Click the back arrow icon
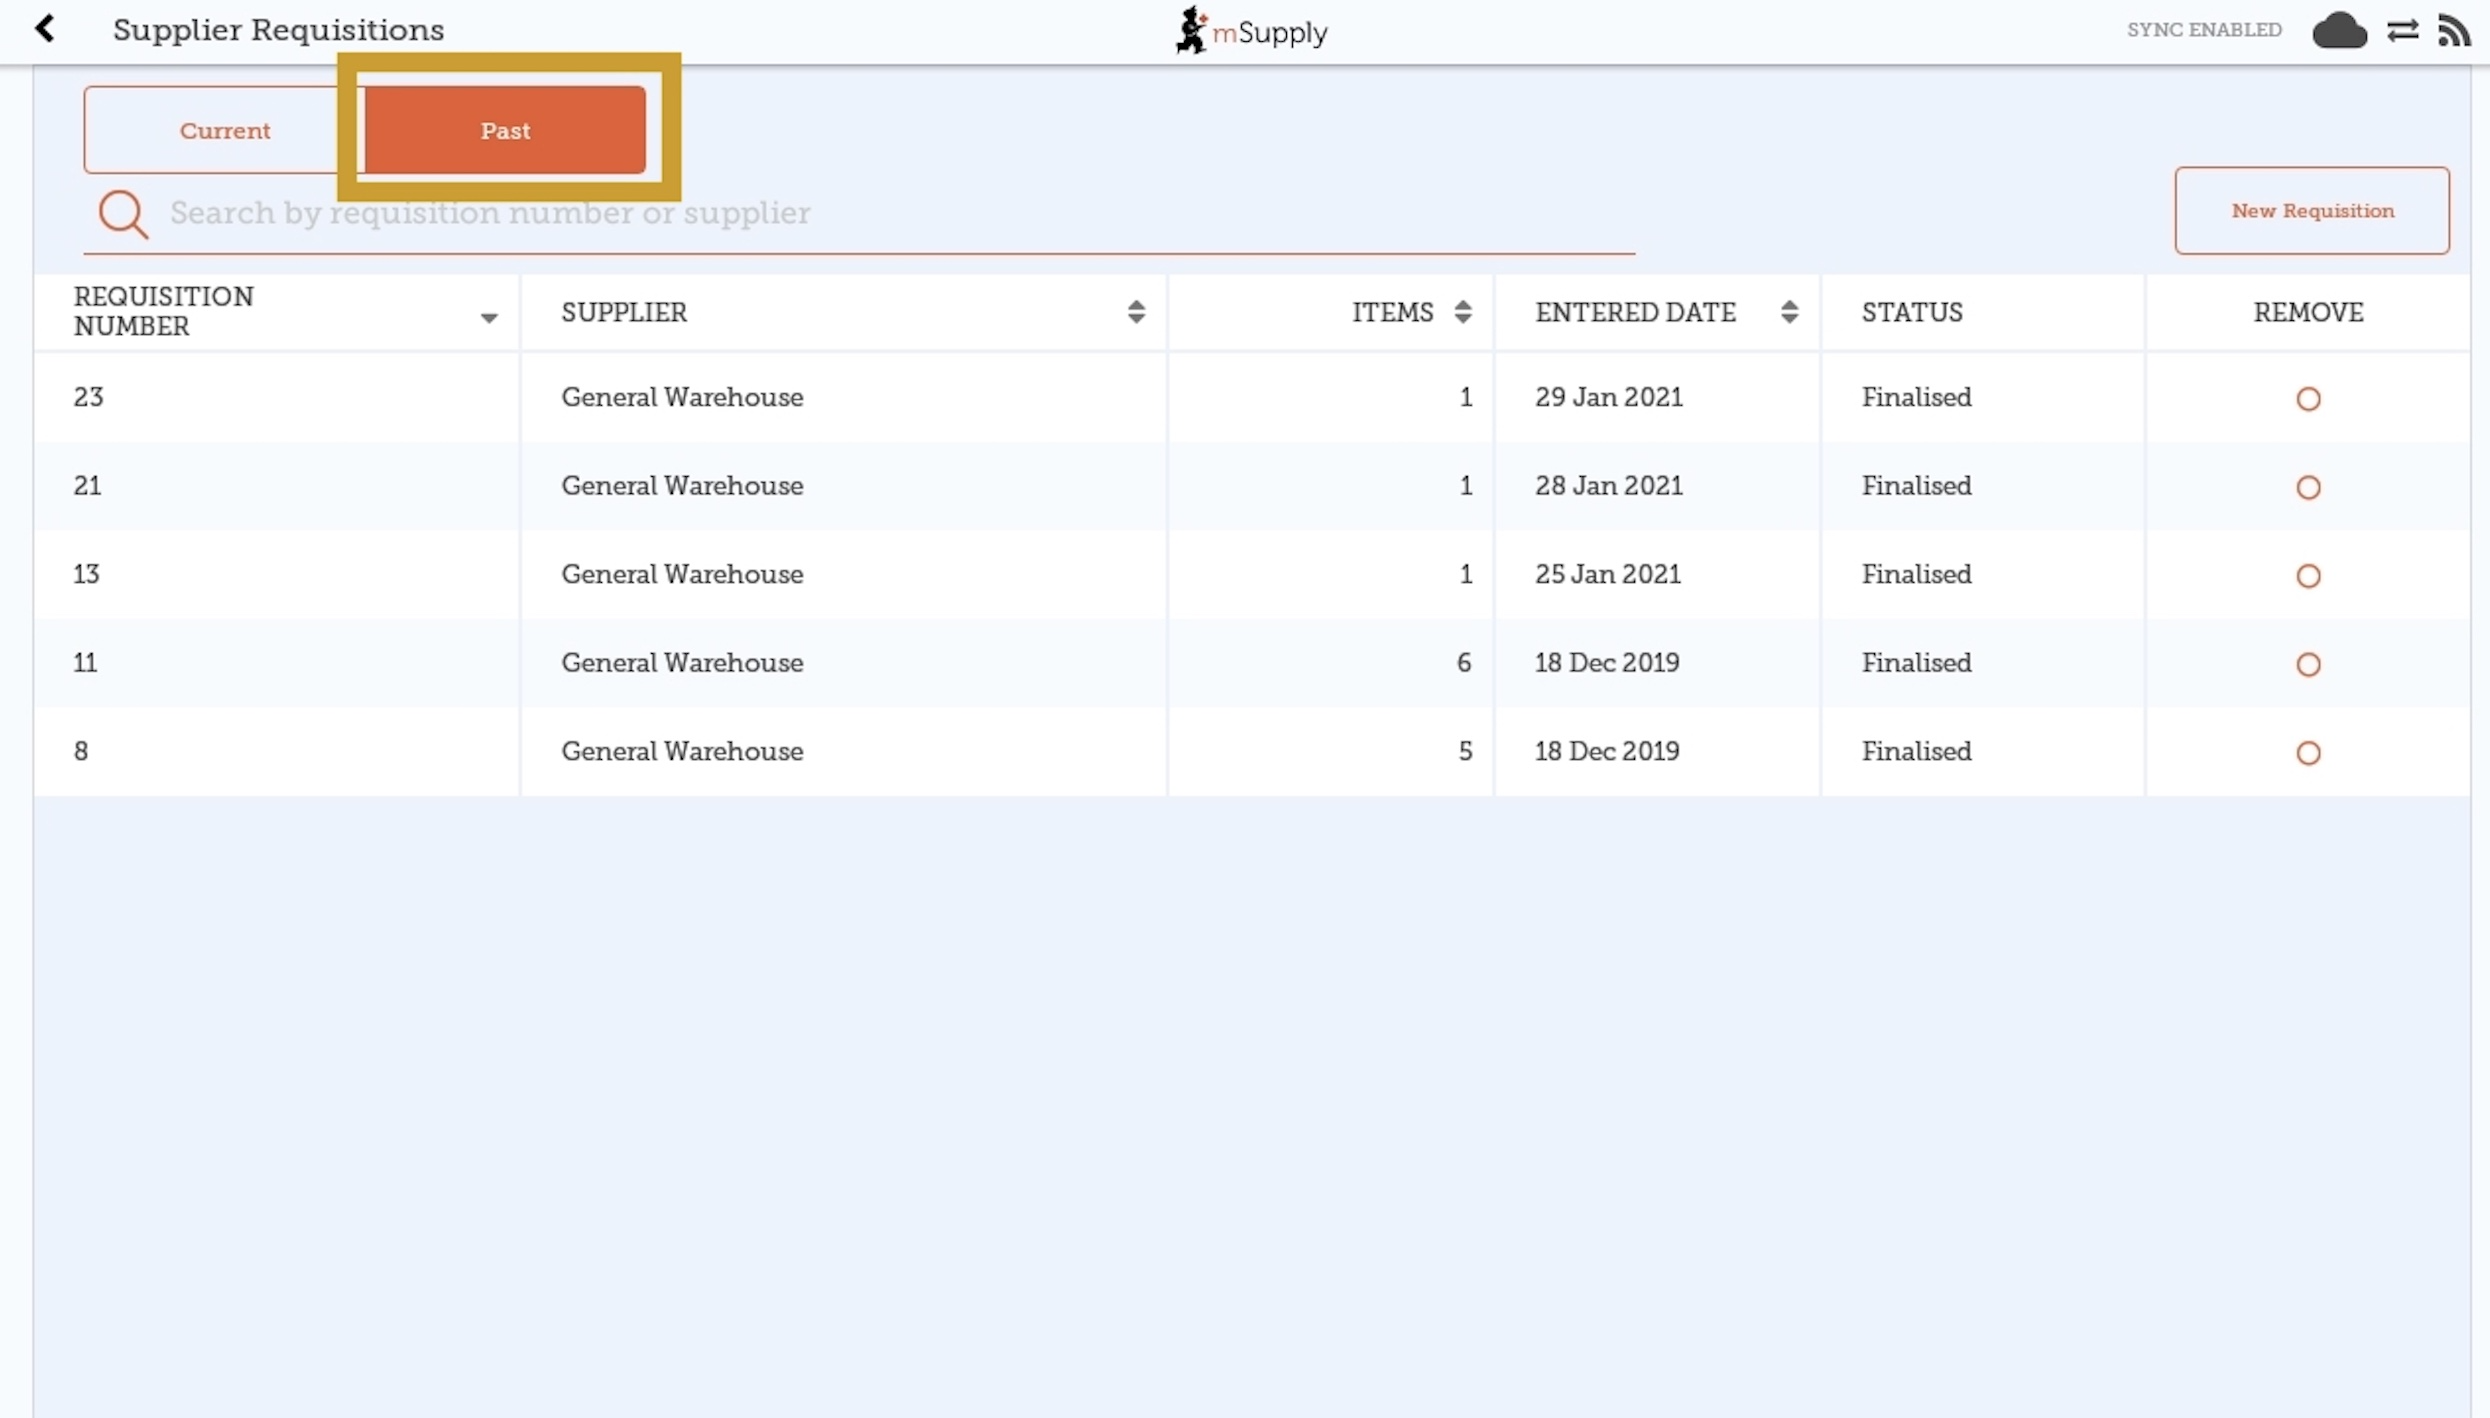The height and width of the screenshot is (1418, 2490). point(45,28)
